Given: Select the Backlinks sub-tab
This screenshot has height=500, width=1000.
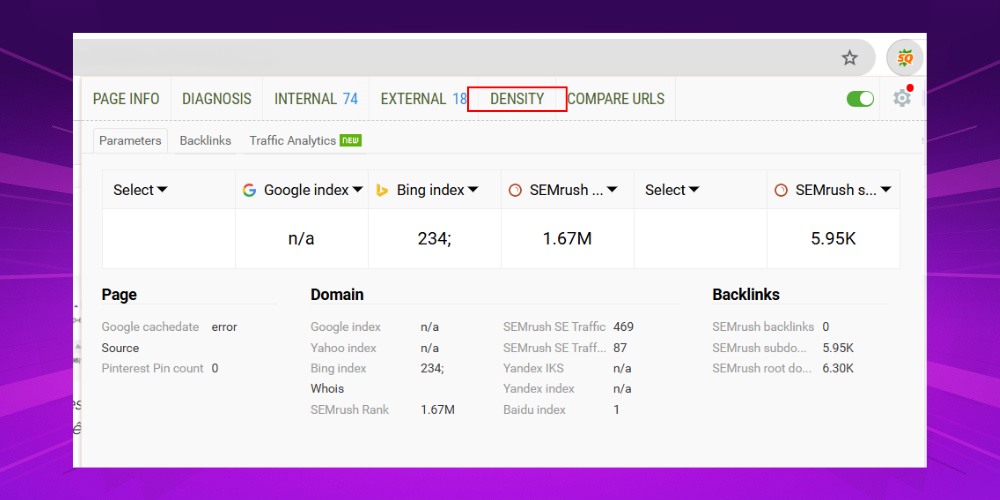Looking at the screenshot, I should [x=205, y=140].
